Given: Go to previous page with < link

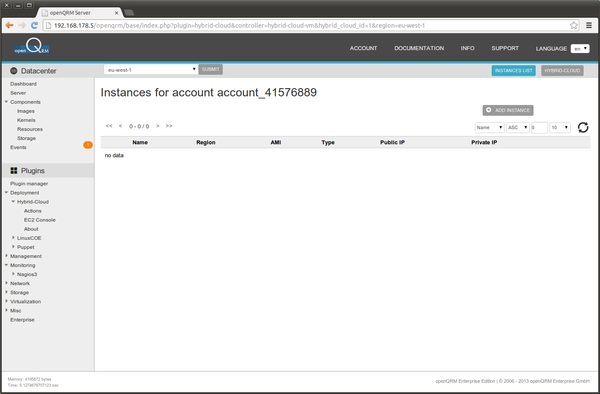Looking at the screenshot, I should (x=120, y=126).
